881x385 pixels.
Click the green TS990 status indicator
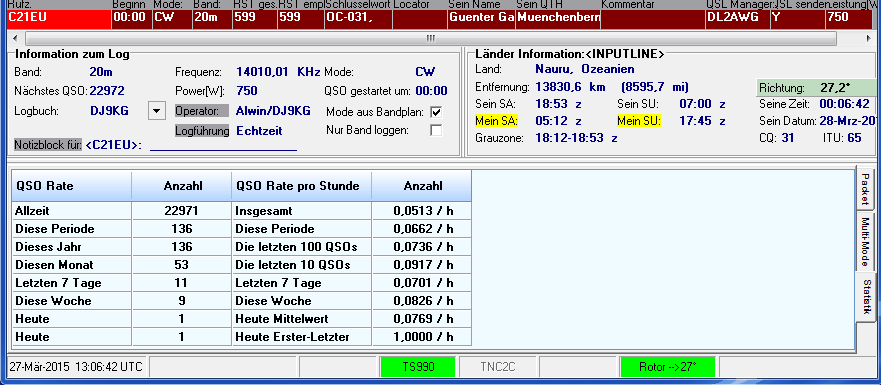coord(418,367)
